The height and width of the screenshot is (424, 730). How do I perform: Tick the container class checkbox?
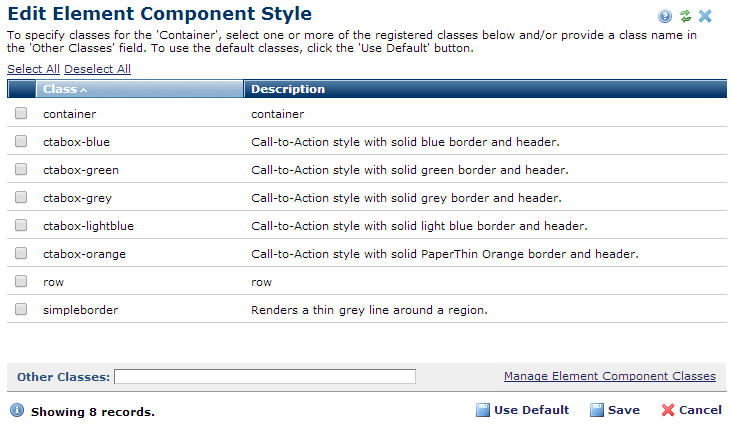(x=21, y=114)
